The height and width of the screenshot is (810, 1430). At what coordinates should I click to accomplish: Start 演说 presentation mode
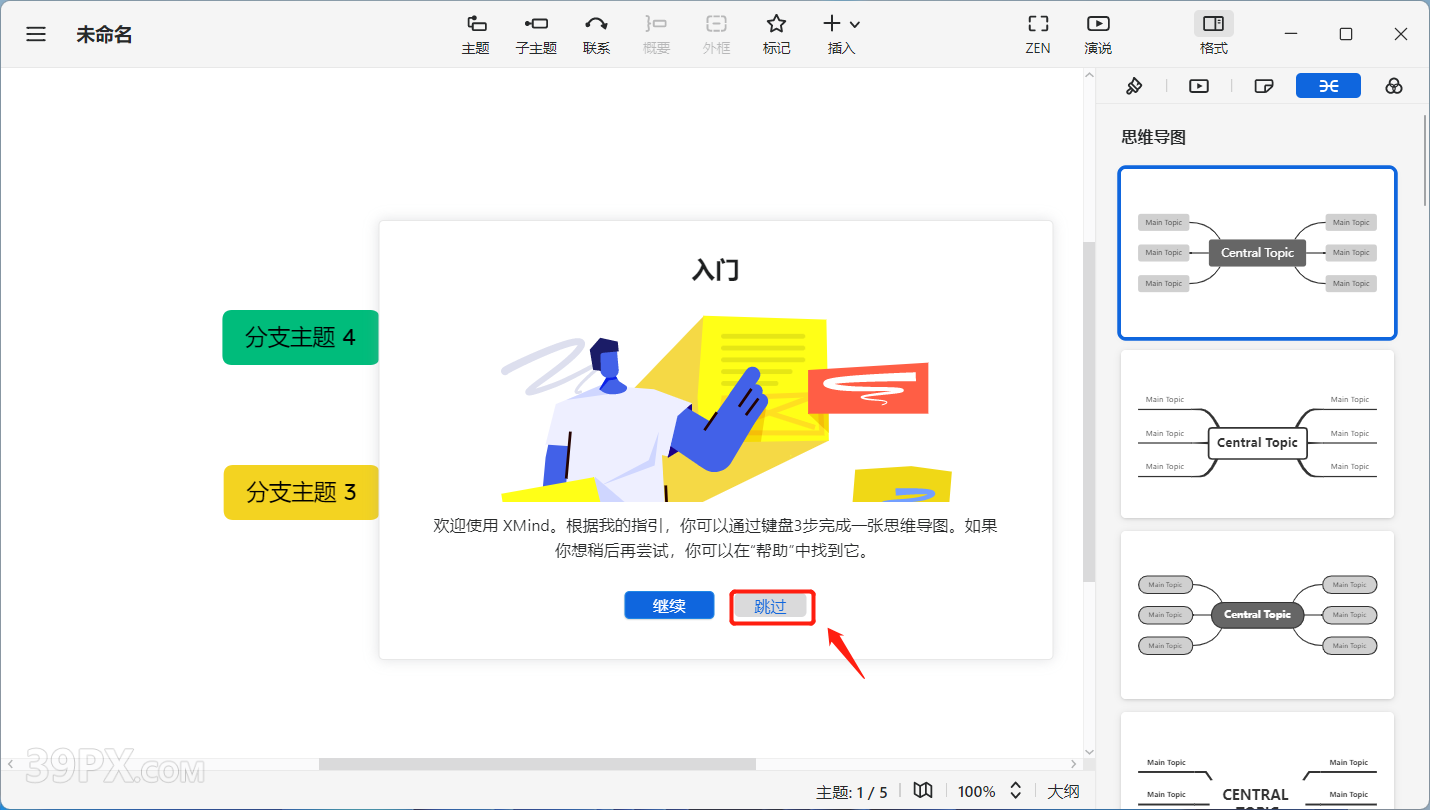pos(1098,34)
